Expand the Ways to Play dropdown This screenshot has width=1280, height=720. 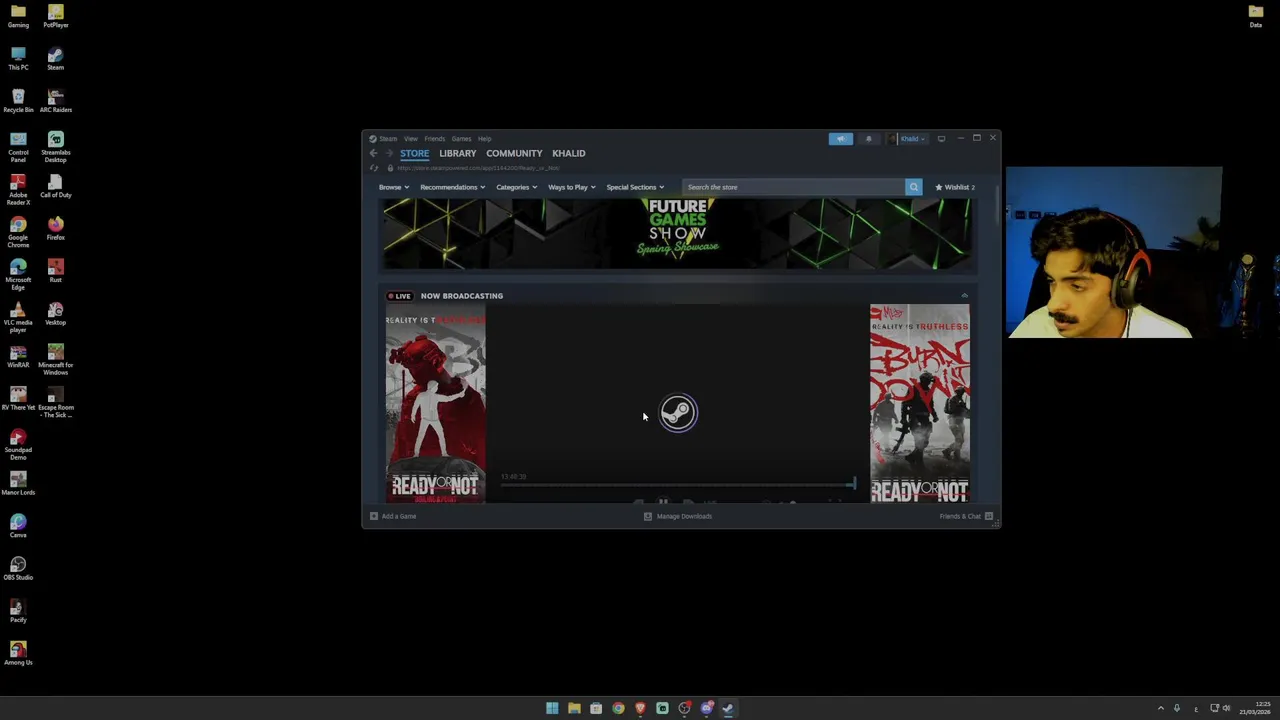point(571,187)
